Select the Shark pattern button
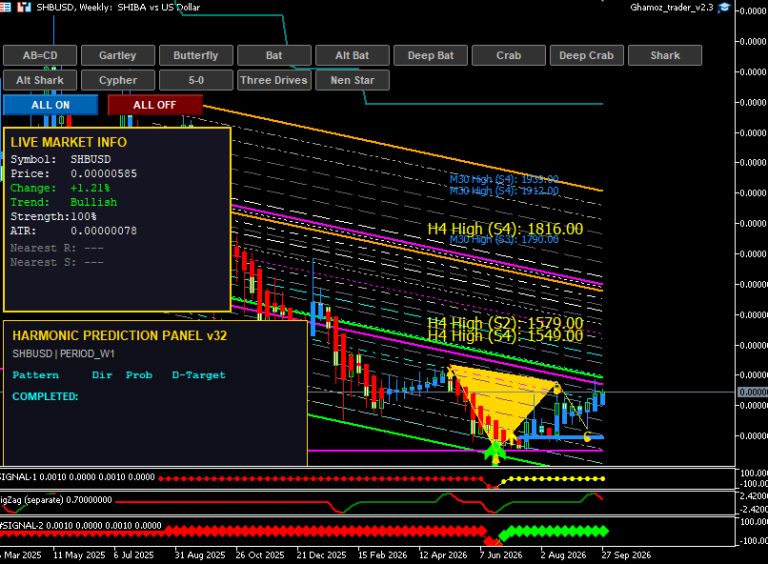The image size is (768, 564). pos(665,55)
